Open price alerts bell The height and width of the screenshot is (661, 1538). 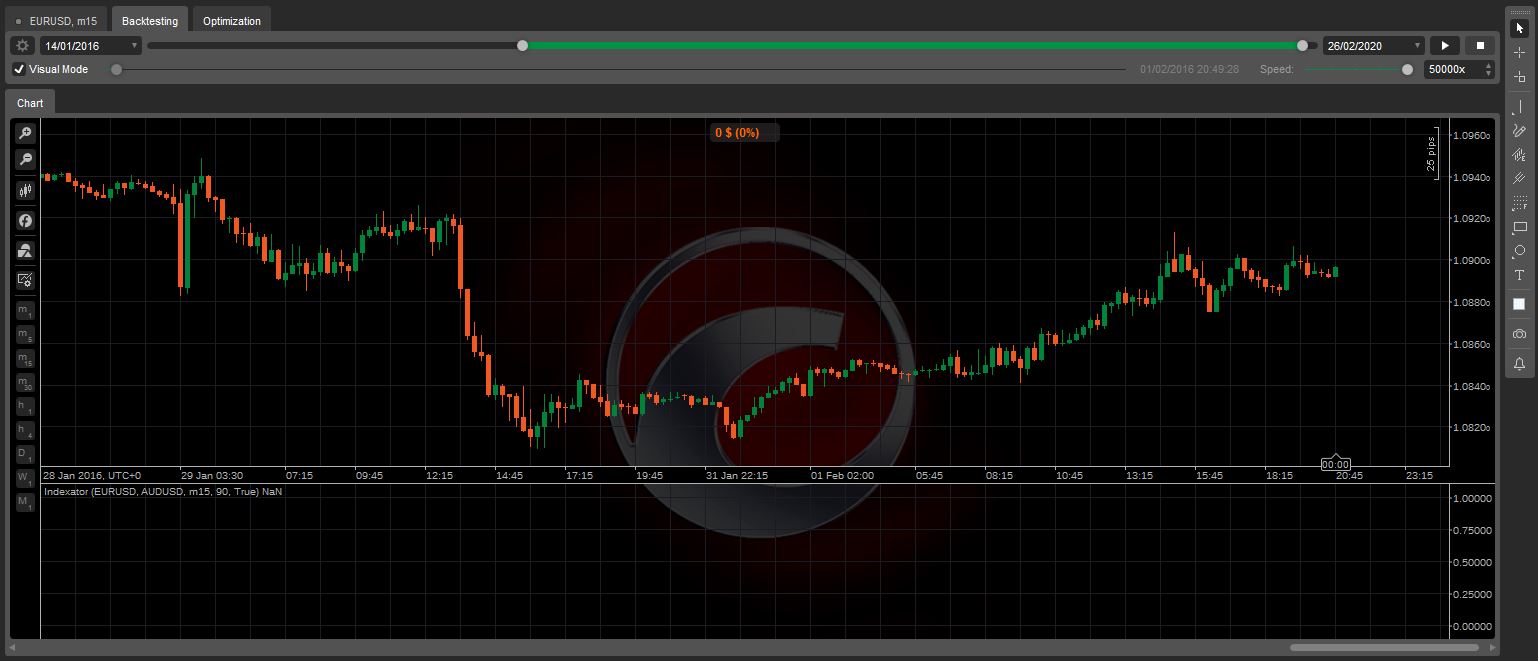pyautogui.click(x=1519, y=364)
